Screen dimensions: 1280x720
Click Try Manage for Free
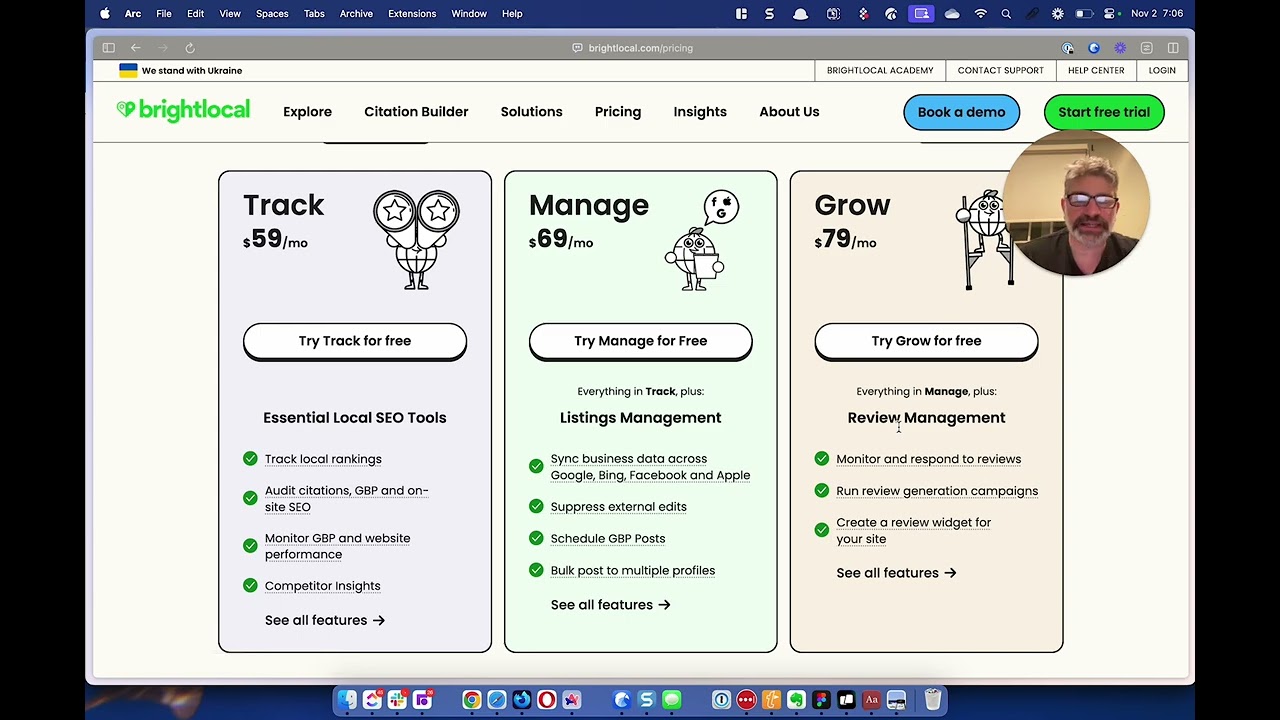point(641,341)
